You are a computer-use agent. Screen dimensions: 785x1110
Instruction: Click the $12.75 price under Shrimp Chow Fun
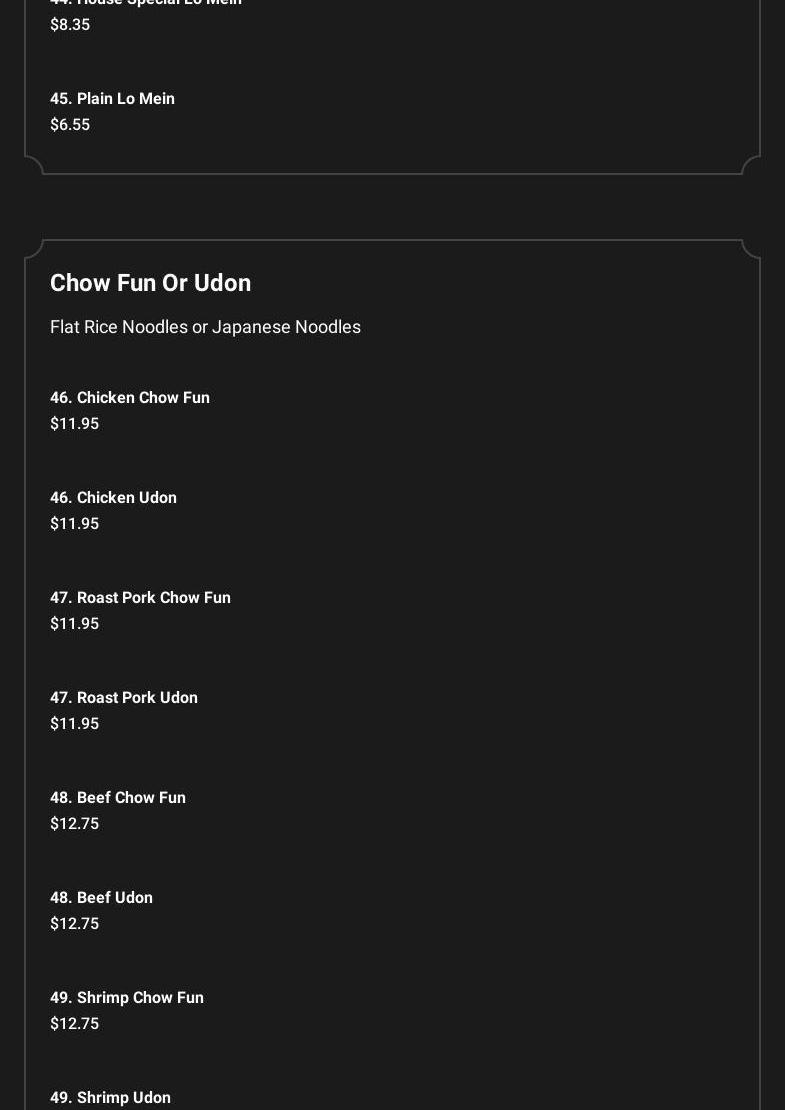(74, 1023)
